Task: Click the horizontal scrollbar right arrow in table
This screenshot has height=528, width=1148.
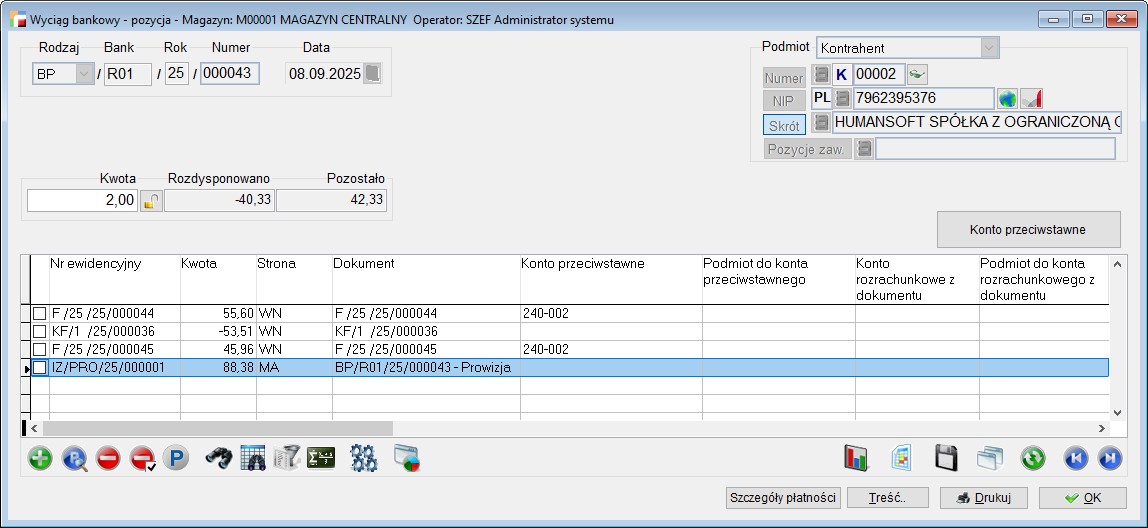Action: click(1102, 429)
